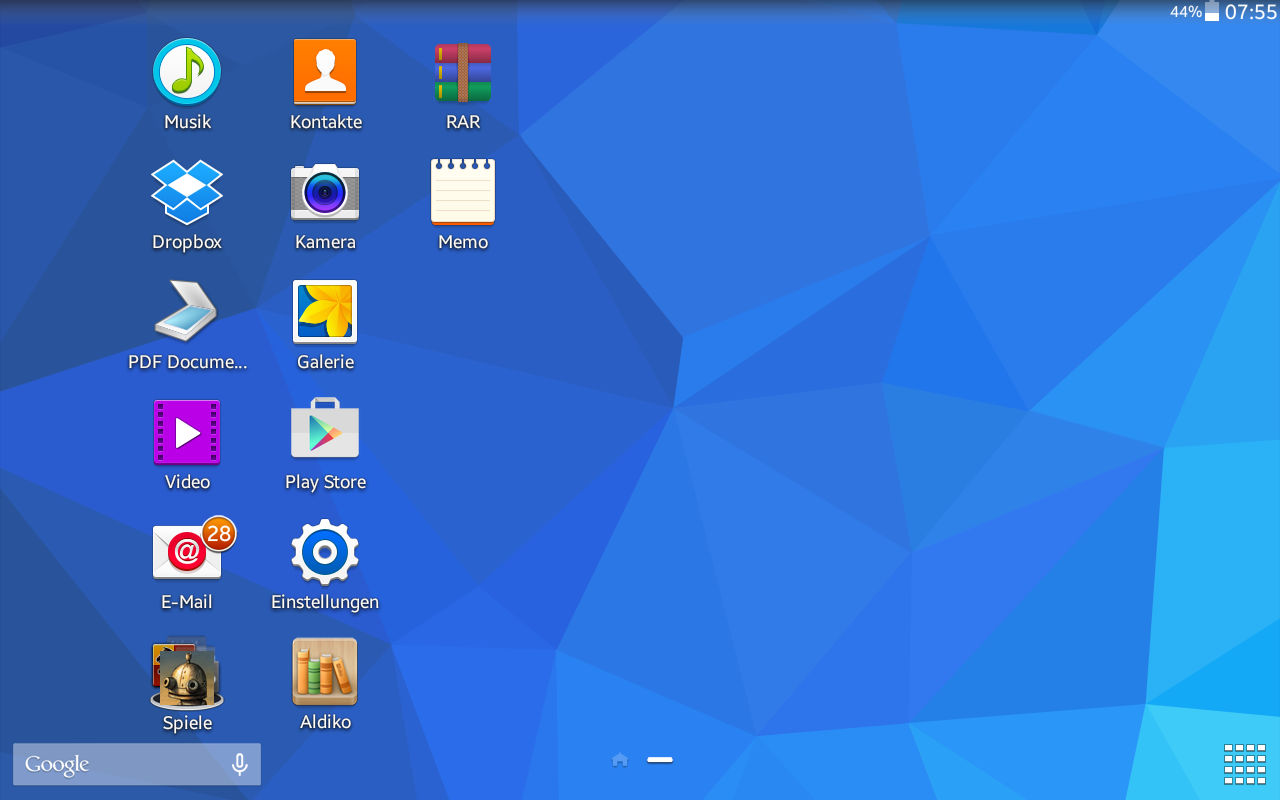Image resolution: width=1280 pixels, height=800 pixels.
Task: Select the current page dash indicator
Action: [660, 760]
